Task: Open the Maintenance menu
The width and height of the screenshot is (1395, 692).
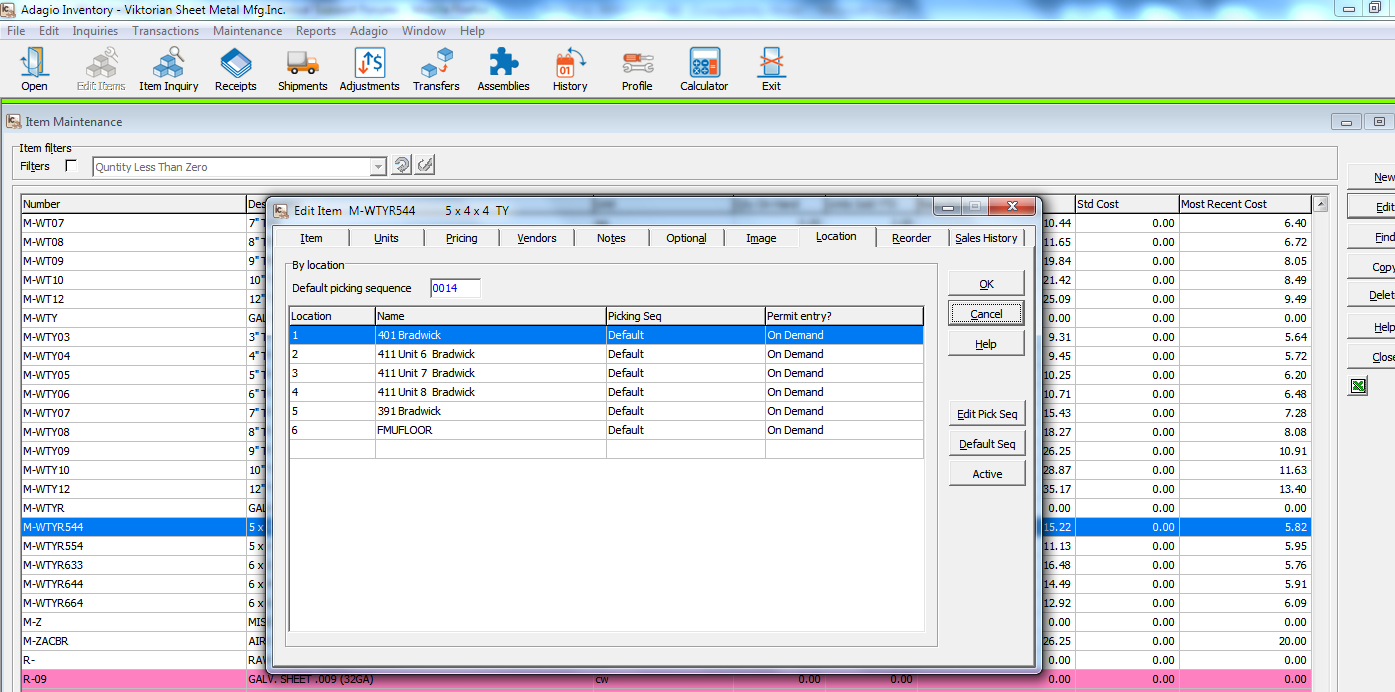Action: [247, 31]
